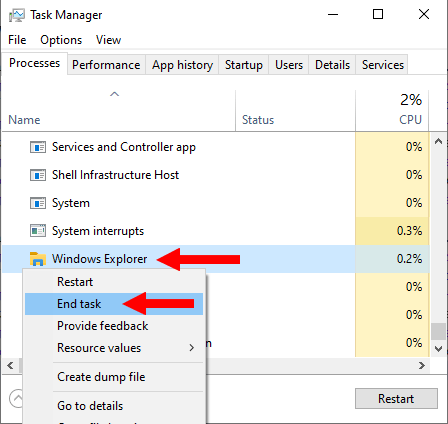Click the Windows Explorer folder icon
Viewport: 448px width, 424px height.
click(x=38, y=259)
